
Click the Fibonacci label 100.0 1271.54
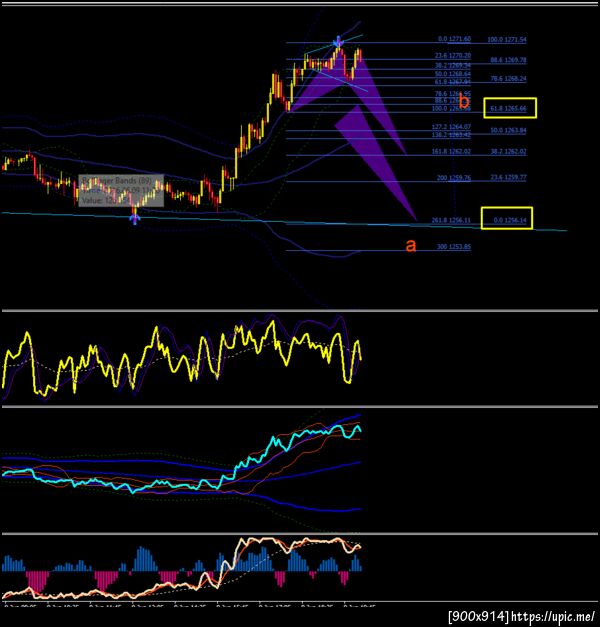507,40
